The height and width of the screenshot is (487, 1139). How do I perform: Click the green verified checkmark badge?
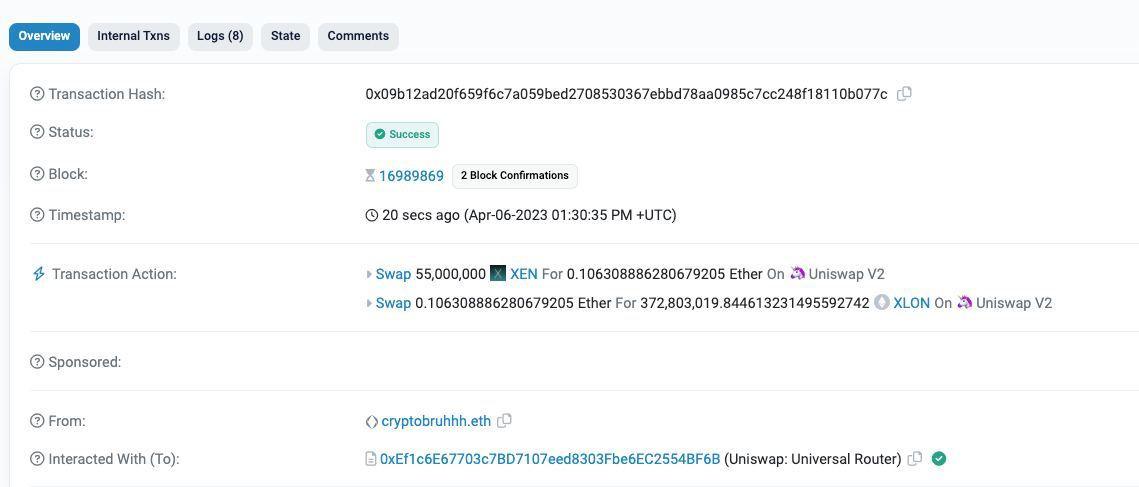coord(939,459)
